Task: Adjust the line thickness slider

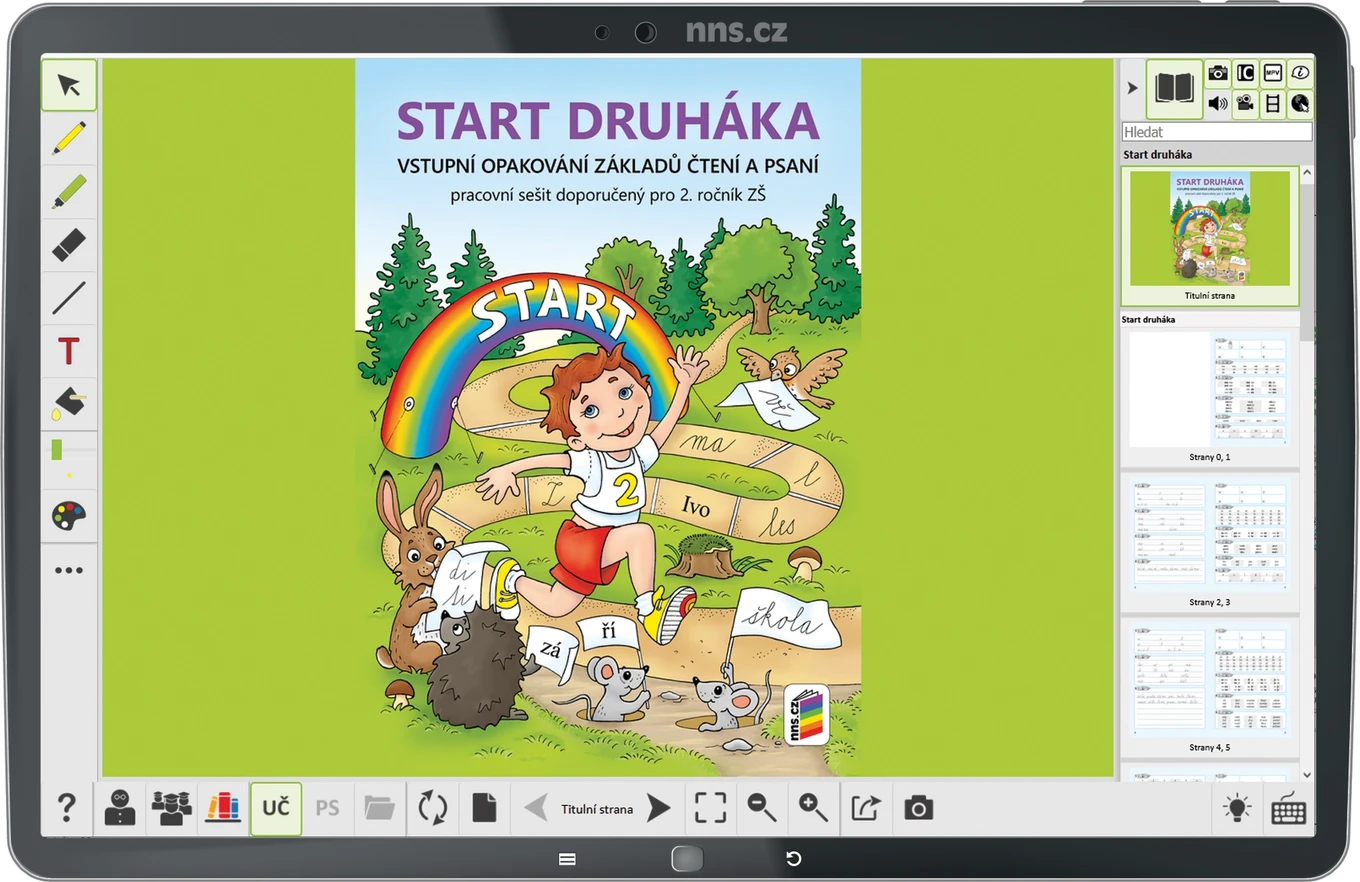Action: click(69, 458)
